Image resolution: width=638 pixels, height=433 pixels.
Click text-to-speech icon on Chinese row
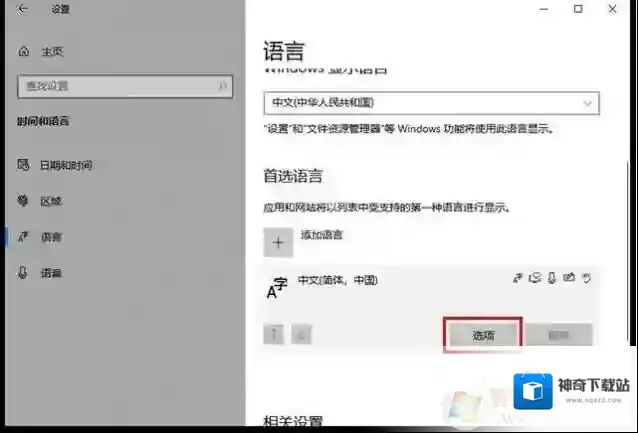coord(536,279)
